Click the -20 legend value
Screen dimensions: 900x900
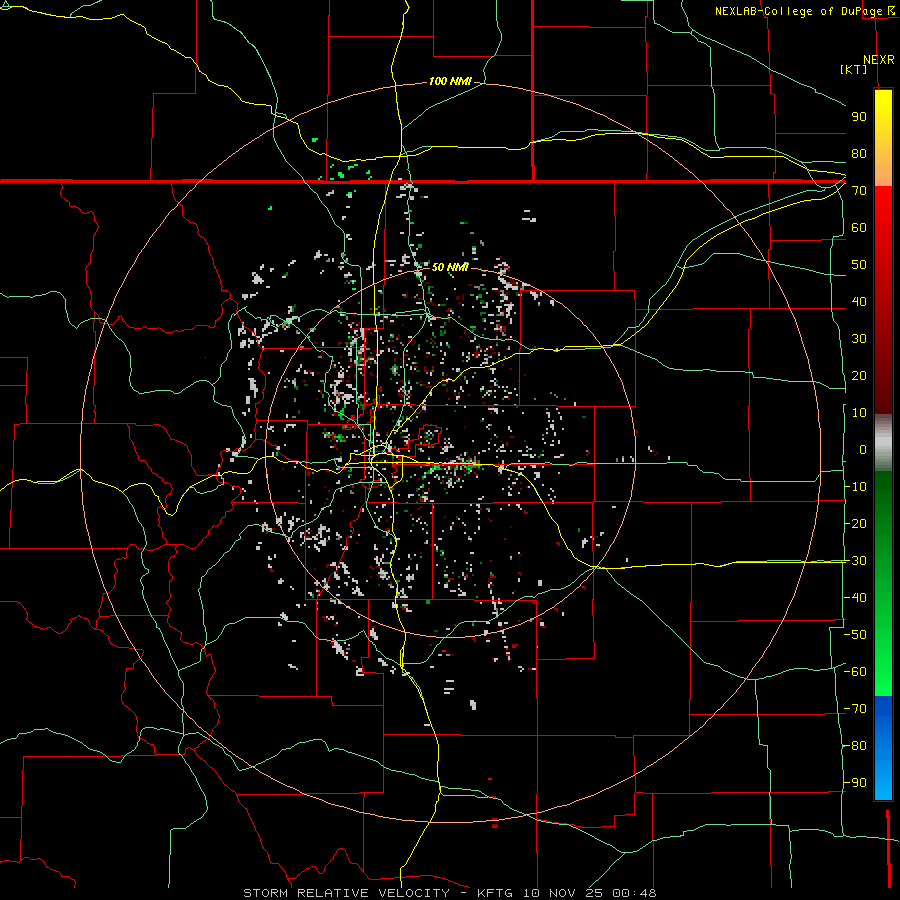855,524
